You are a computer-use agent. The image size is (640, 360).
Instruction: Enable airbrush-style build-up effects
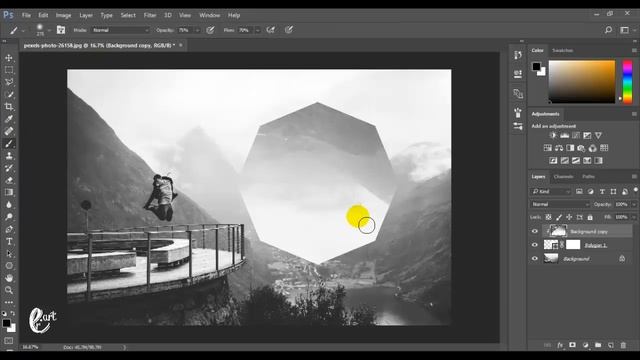tap(270, 30)
